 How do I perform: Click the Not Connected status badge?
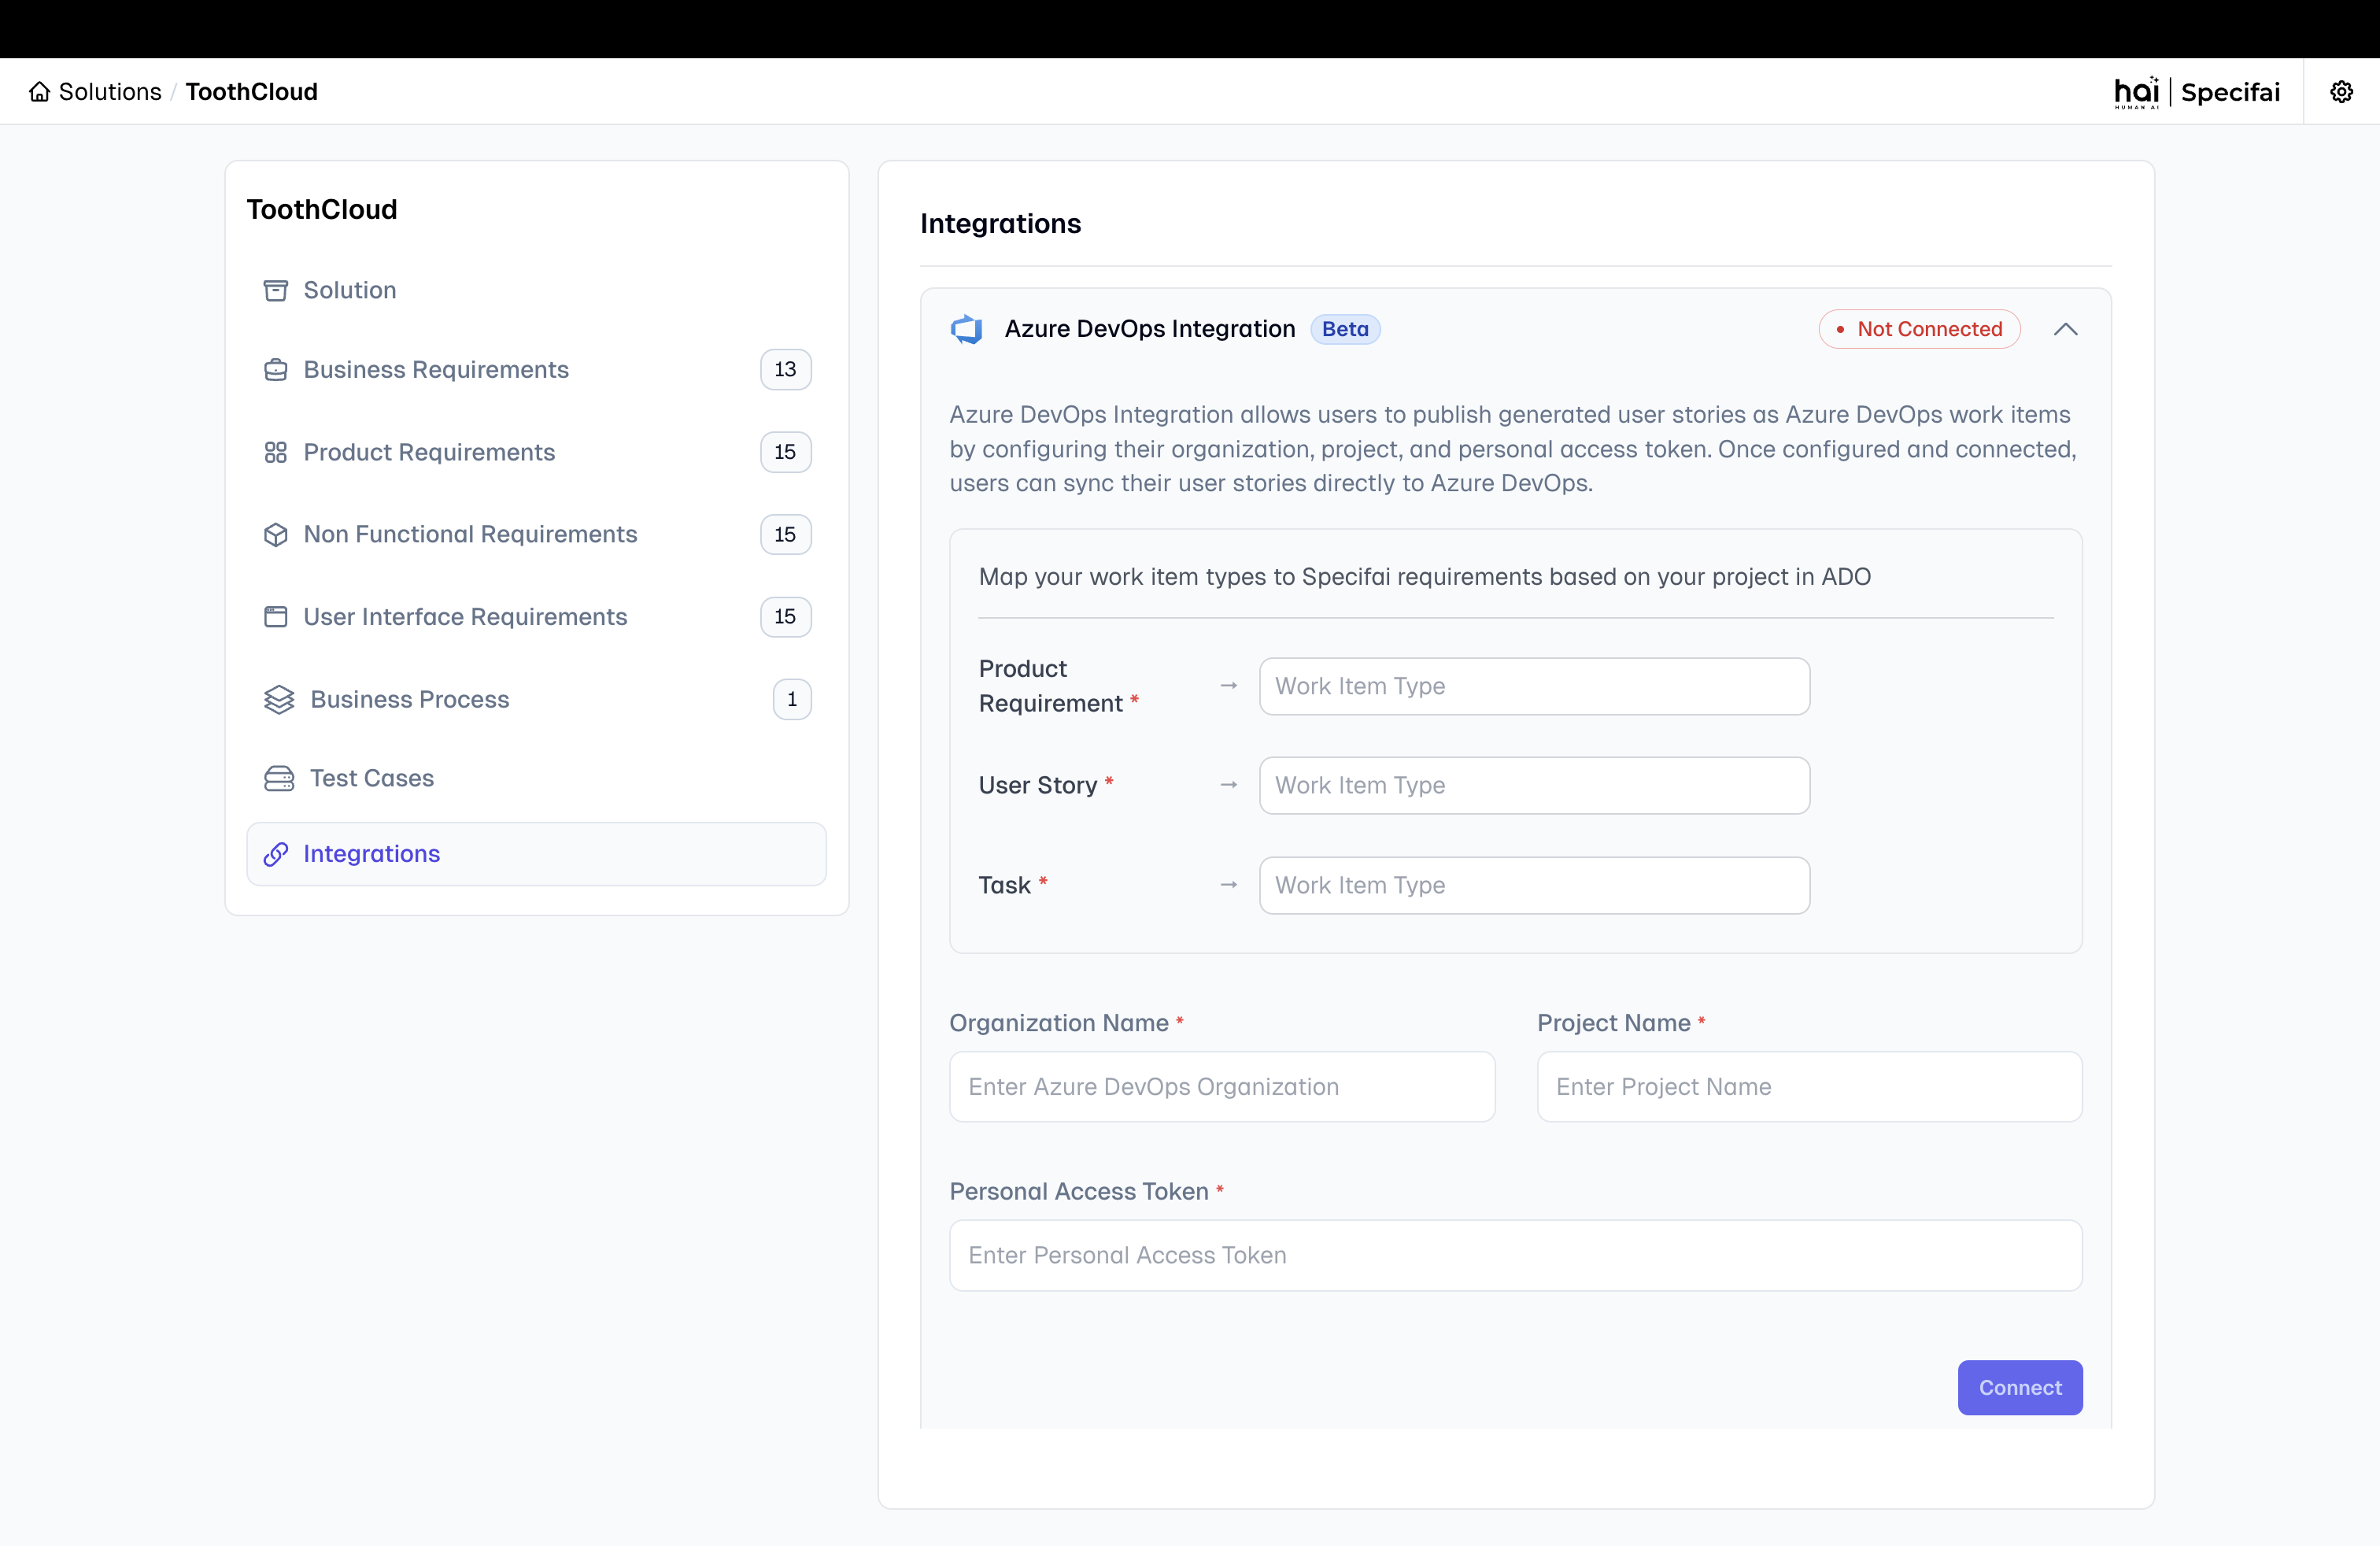1920,329
